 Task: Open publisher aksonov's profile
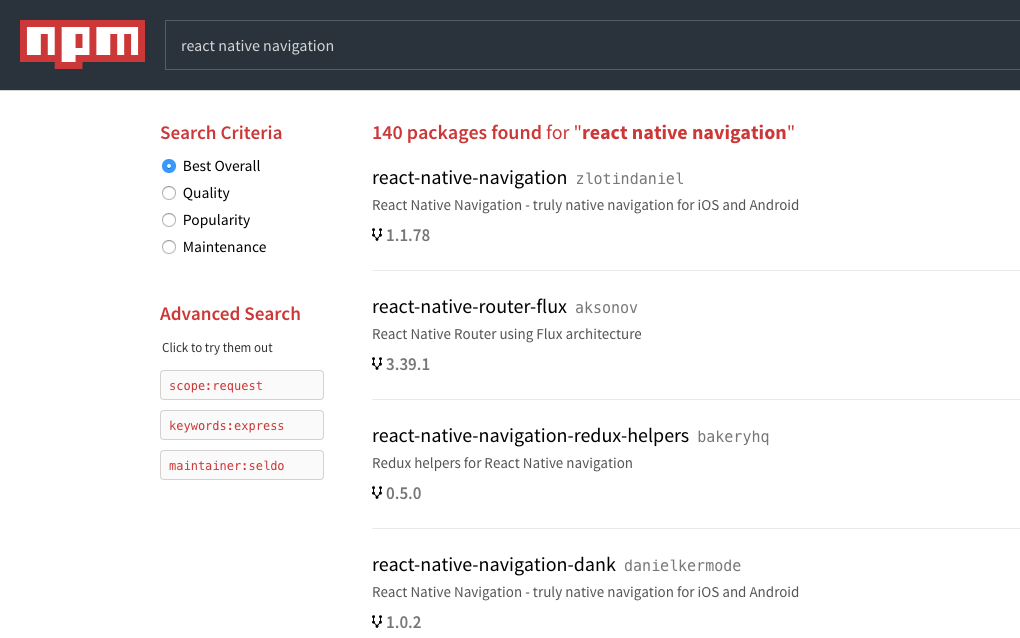606,308
